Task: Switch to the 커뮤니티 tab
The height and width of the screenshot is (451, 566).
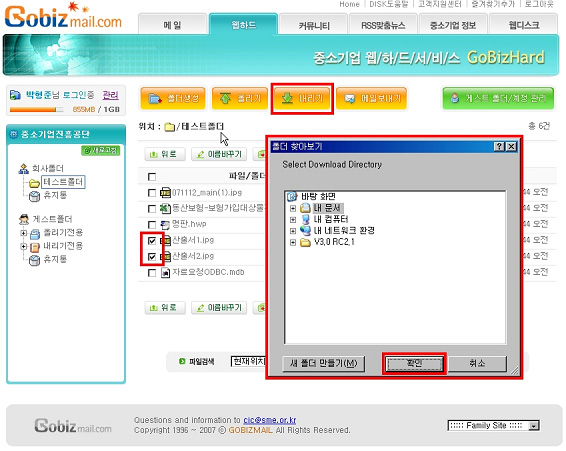Action: coord(314,25)
